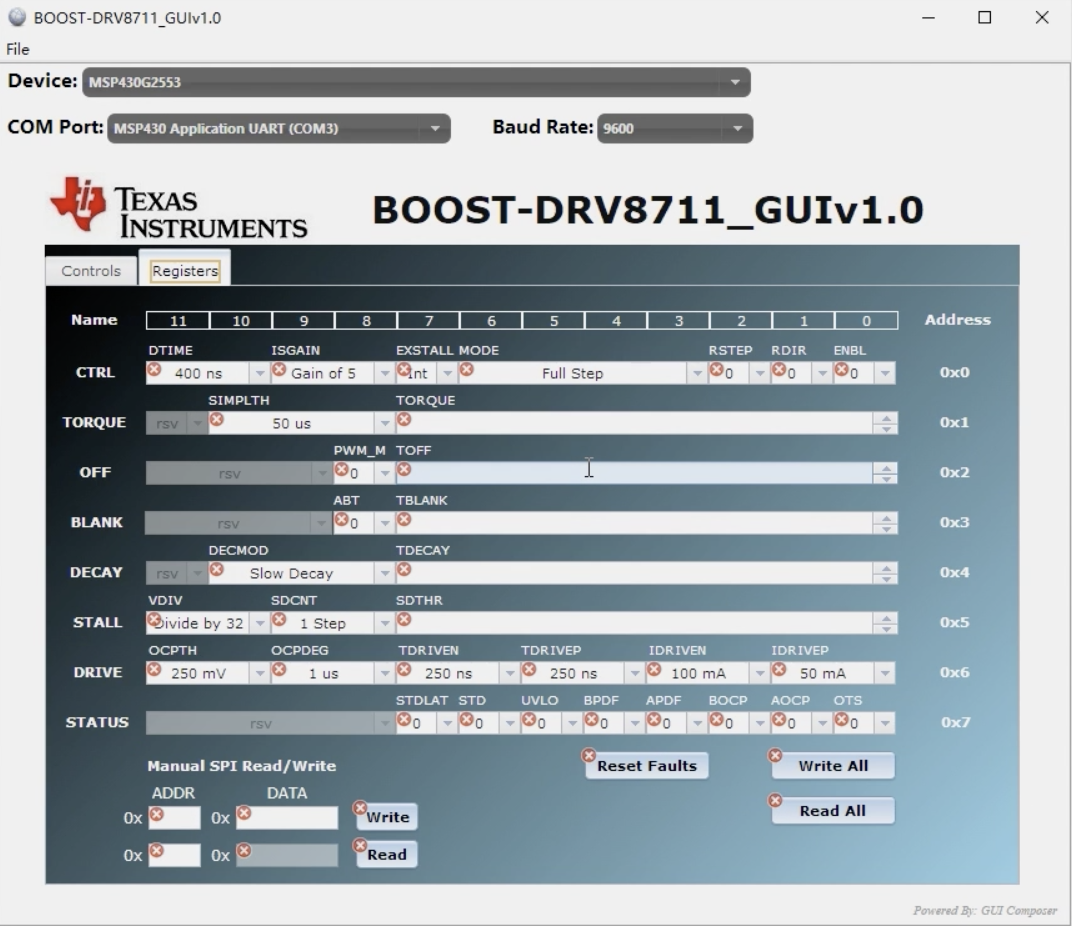Click the Reset Faults button
The width and height of the screenshot is (1072, 926).
tap(646, 764)
